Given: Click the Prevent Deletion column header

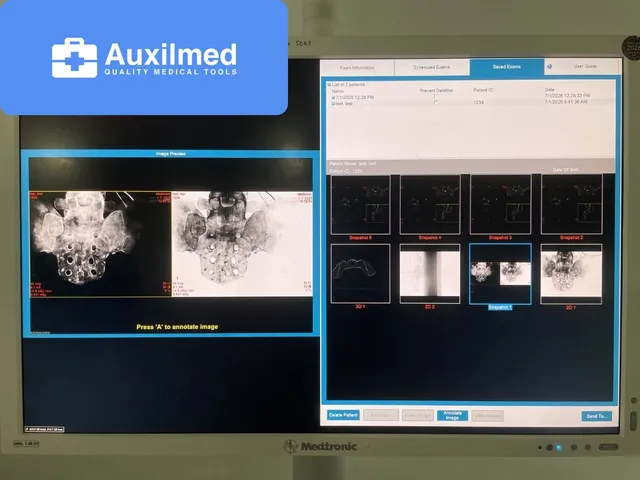Looking at the screenshot, I should point(436,90).
